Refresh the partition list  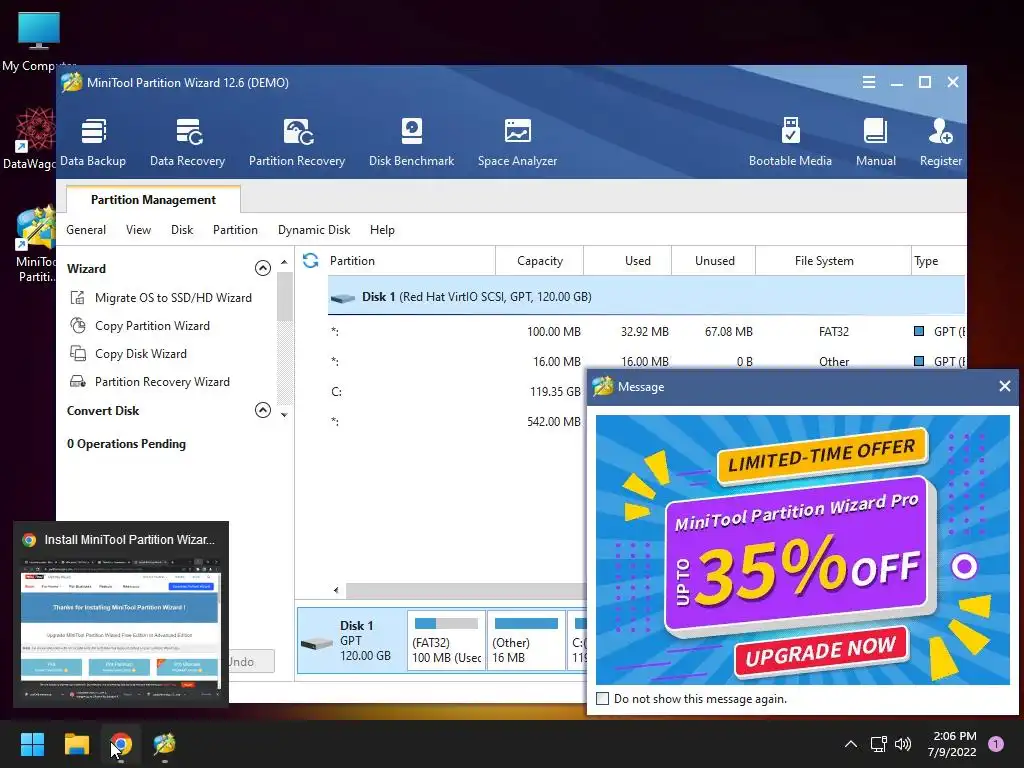click(x=311, y=261)
